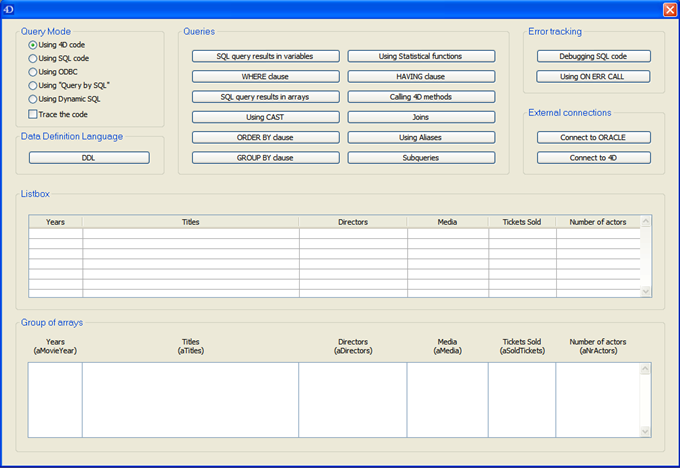Click the Joins button
This screenshot has height=468, width=680.
point(421,117)
